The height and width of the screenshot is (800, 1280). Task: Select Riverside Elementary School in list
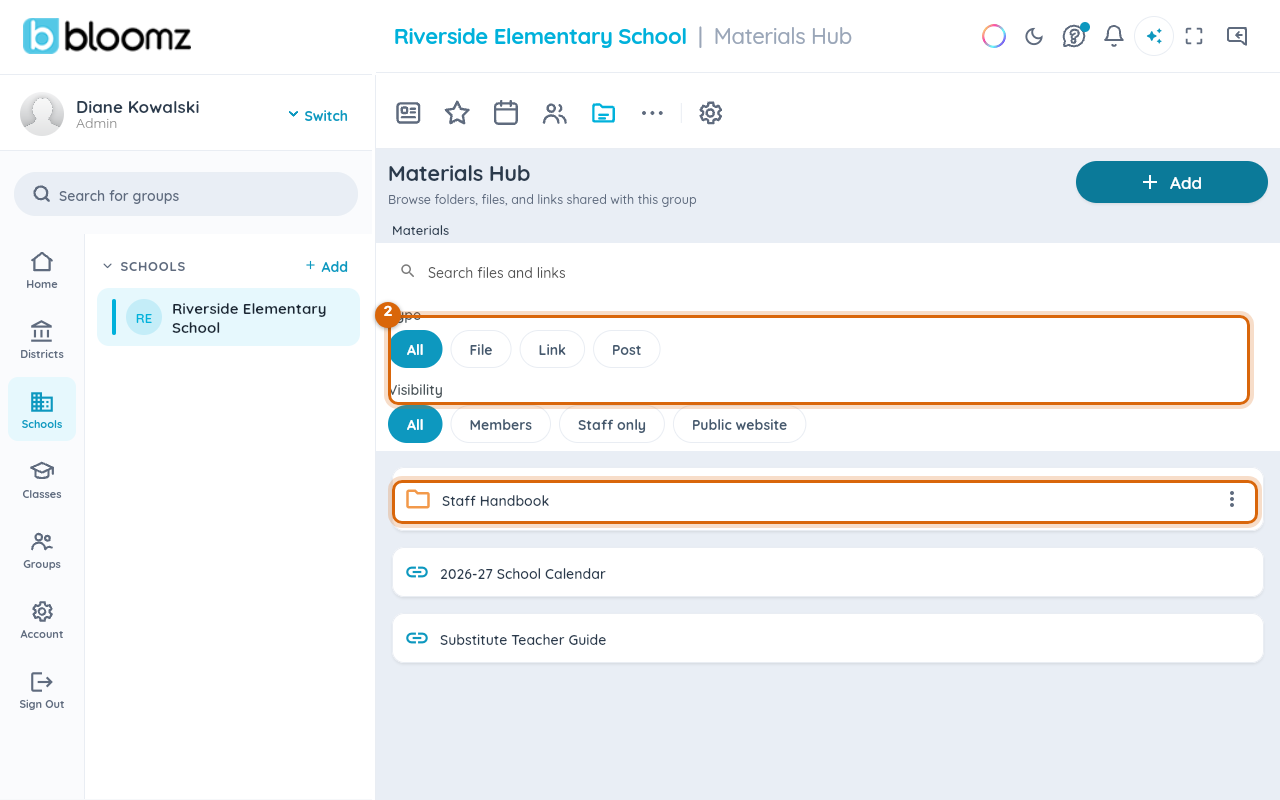coord(229,317)
